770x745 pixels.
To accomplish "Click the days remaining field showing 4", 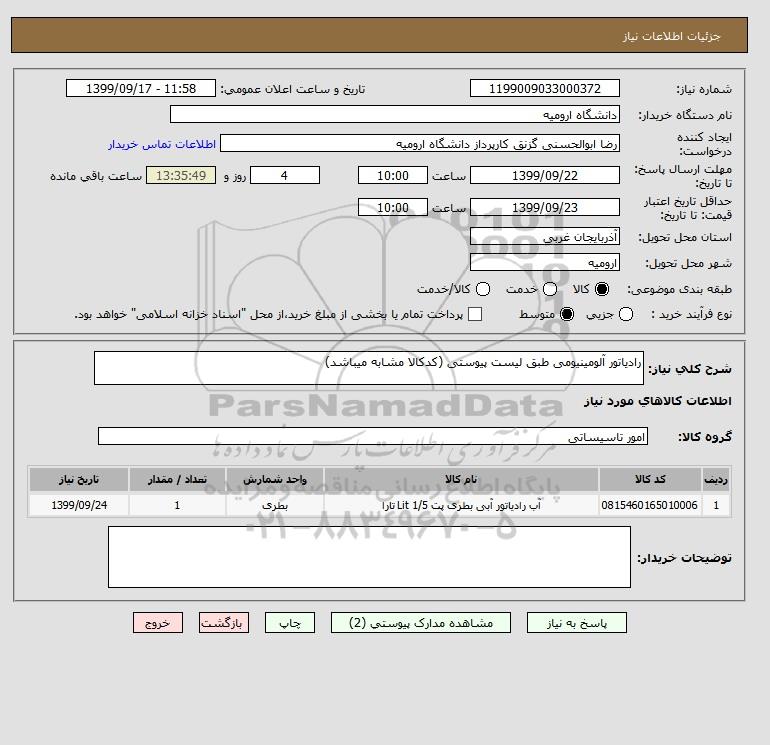I will point(285,175).
